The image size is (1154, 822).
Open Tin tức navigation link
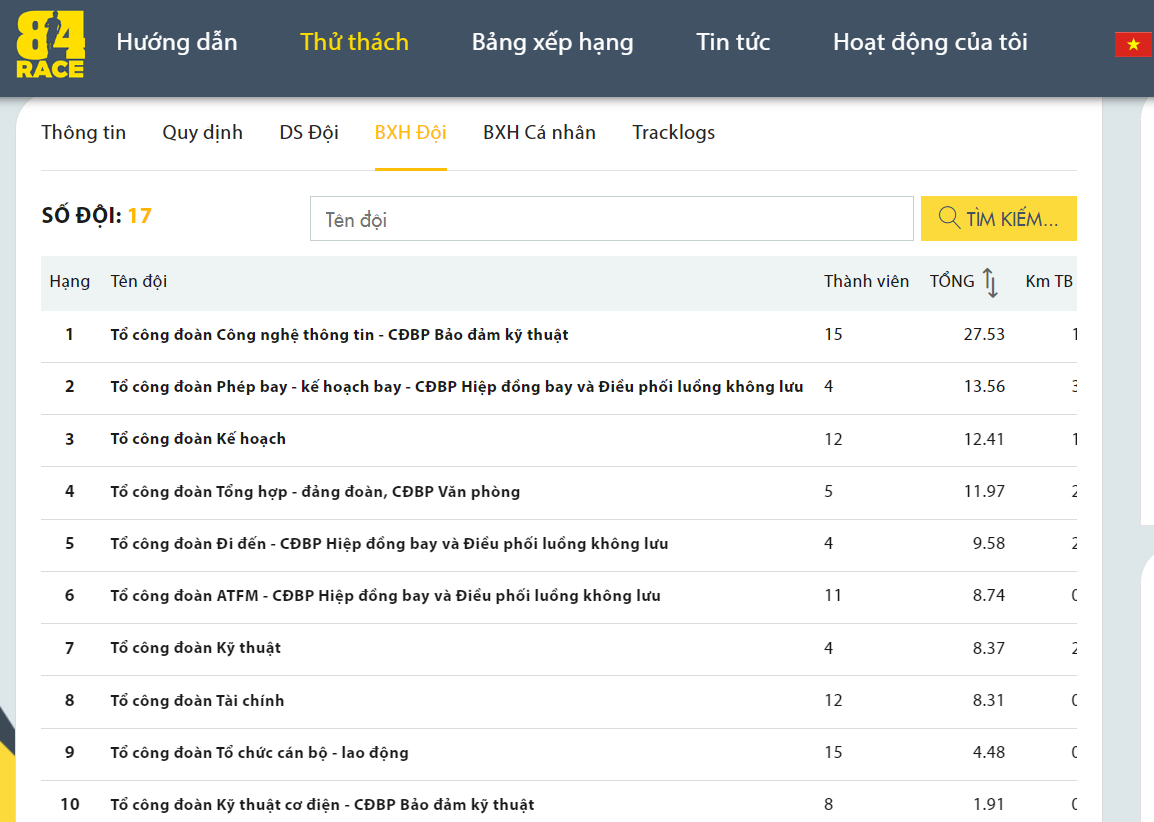click(x=733, y=42)
